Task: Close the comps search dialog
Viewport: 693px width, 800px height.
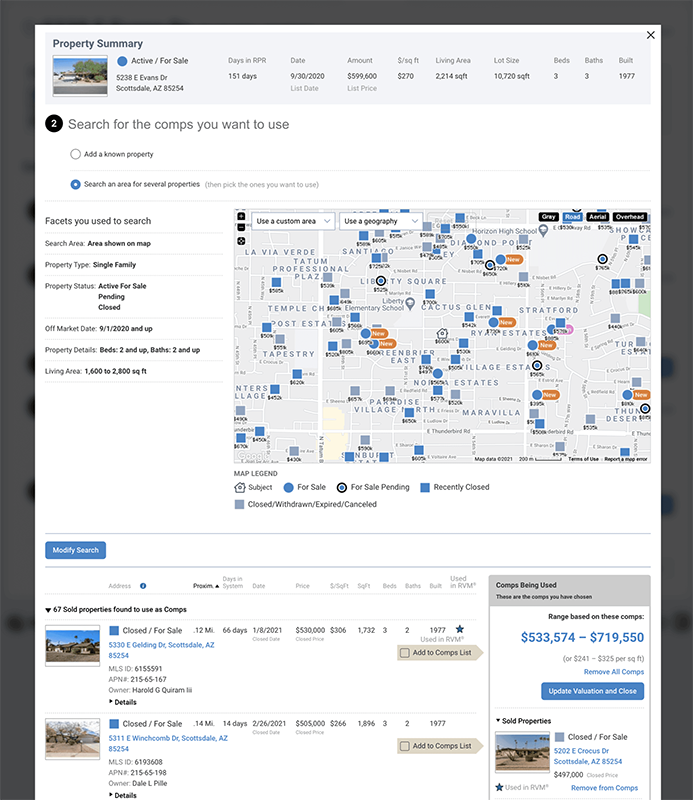Action: pos(651,35)
